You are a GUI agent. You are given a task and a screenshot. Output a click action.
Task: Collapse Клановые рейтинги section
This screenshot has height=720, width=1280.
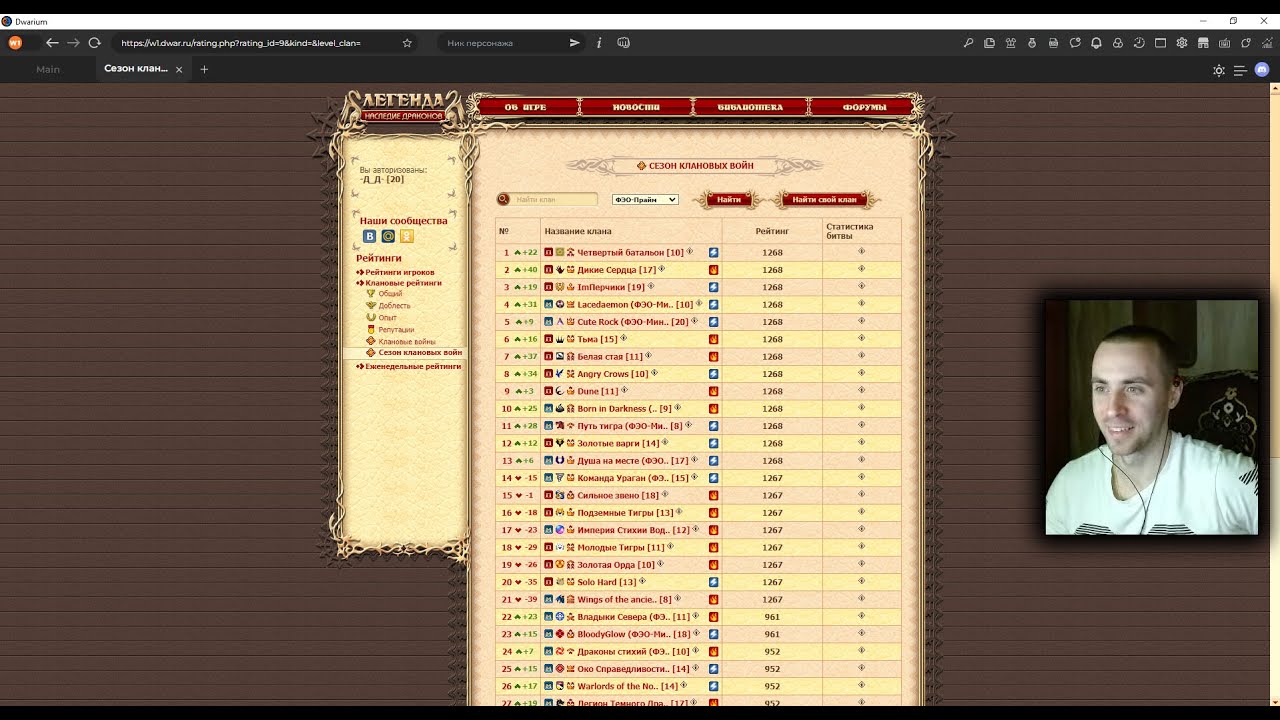point(403,283)
